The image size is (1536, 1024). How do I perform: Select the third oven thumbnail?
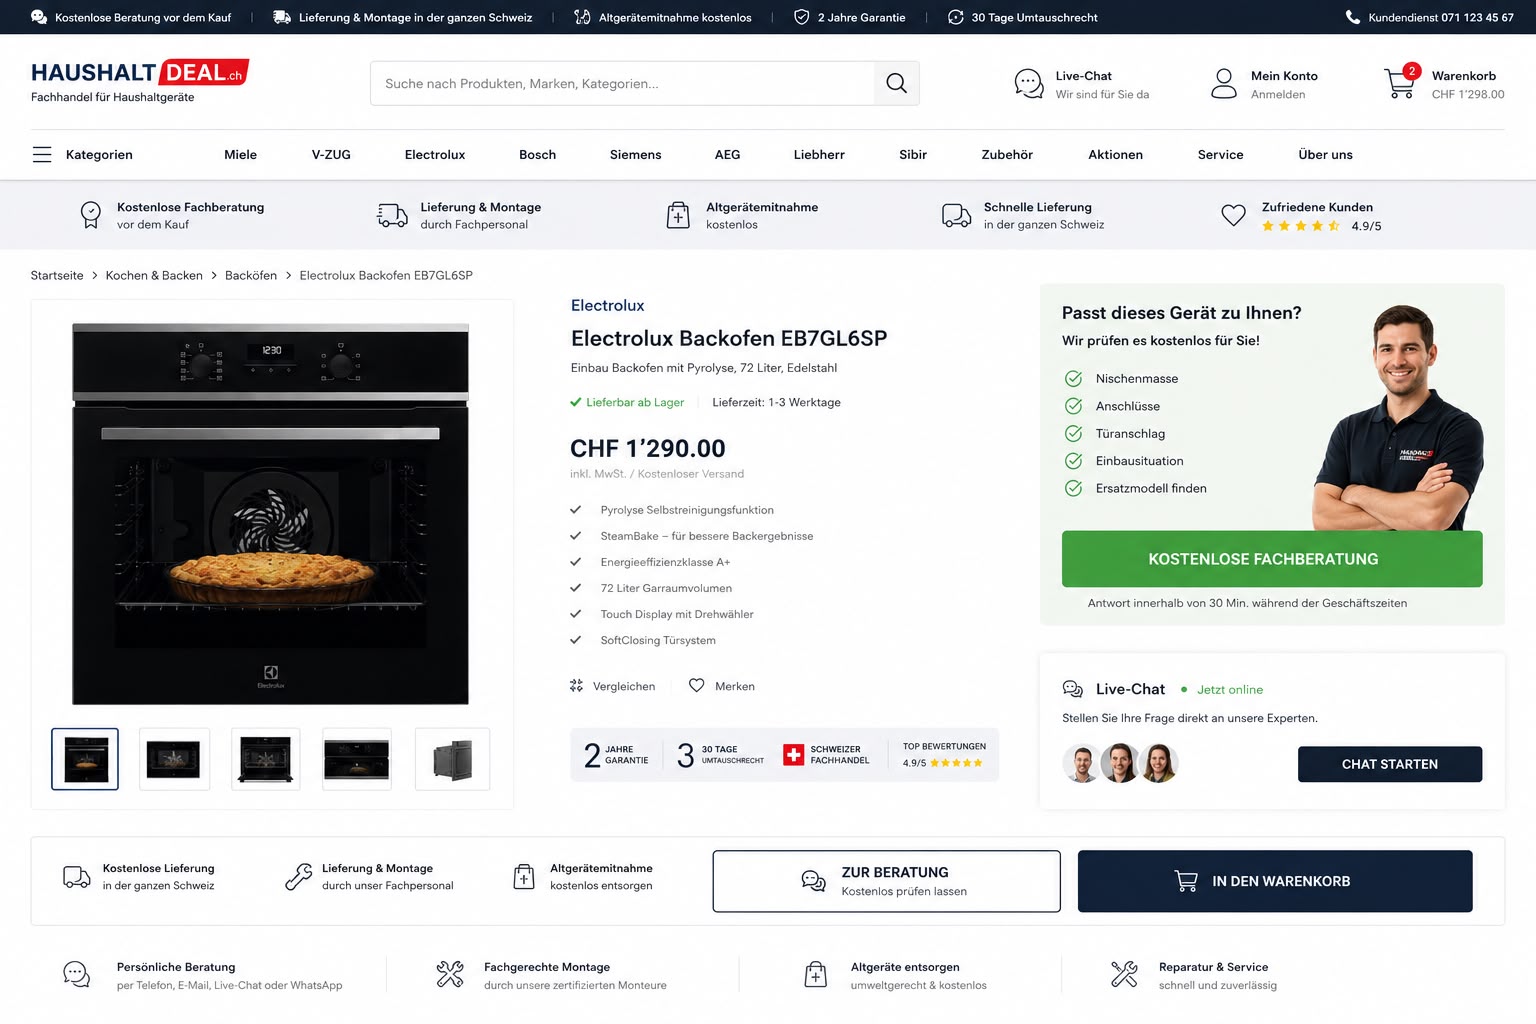(266, 759)
